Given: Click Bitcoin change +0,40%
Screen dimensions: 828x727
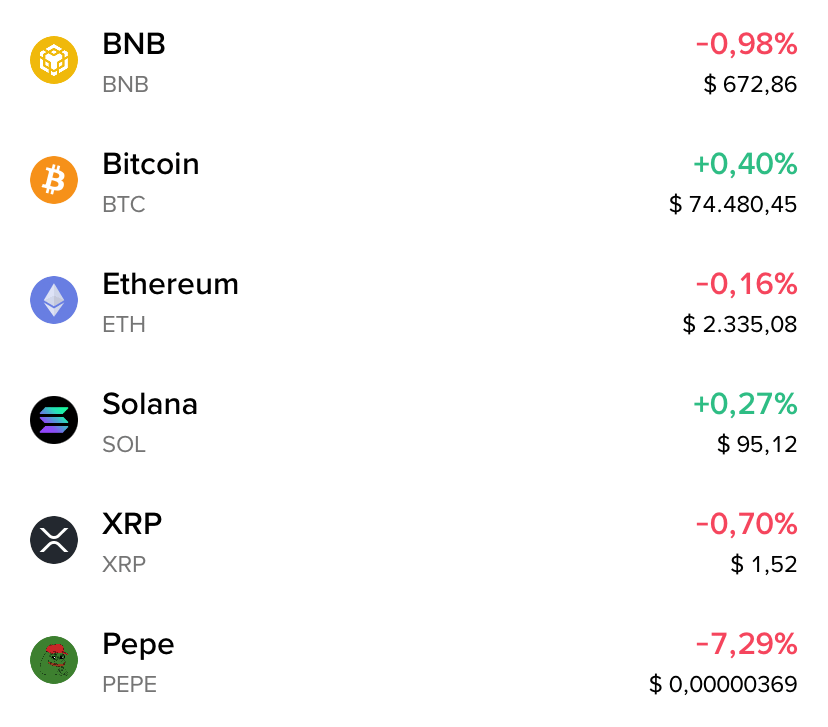Looking at the screenshot, I should (745, 164).
